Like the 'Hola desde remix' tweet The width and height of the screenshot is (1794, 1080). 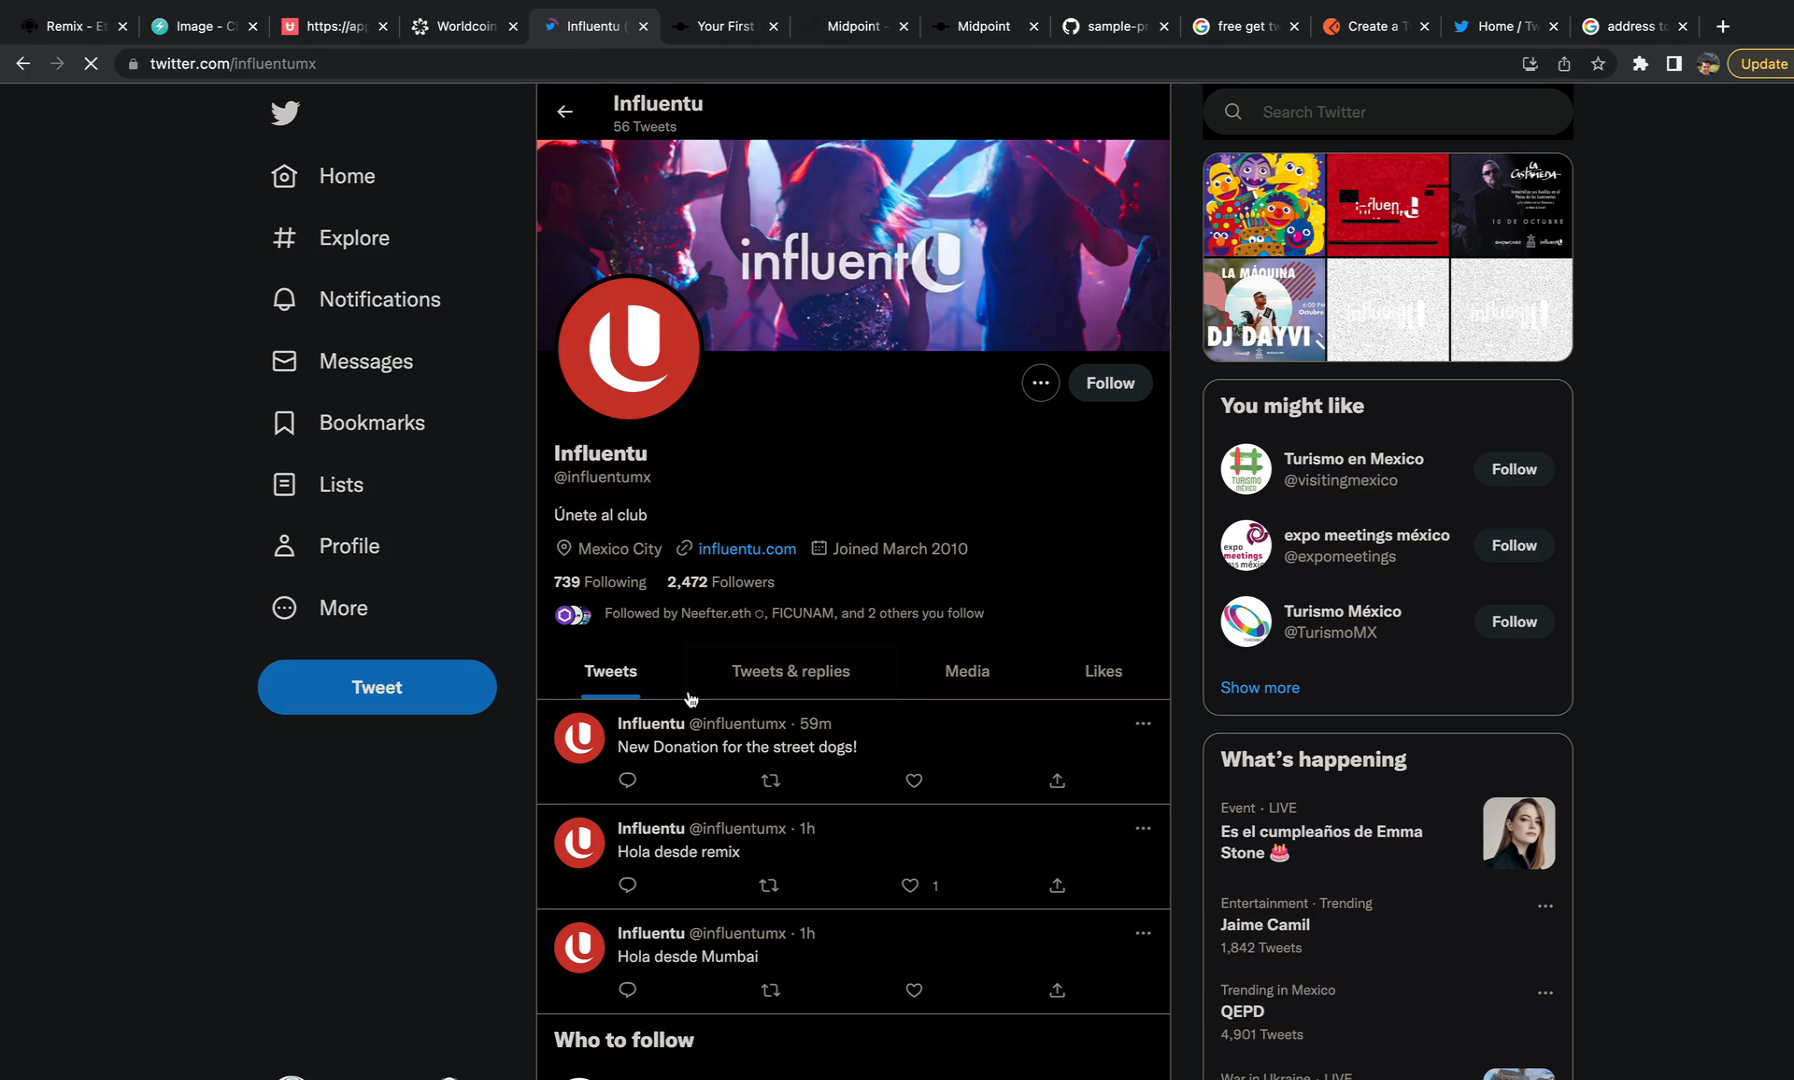[x=910, y=885]
